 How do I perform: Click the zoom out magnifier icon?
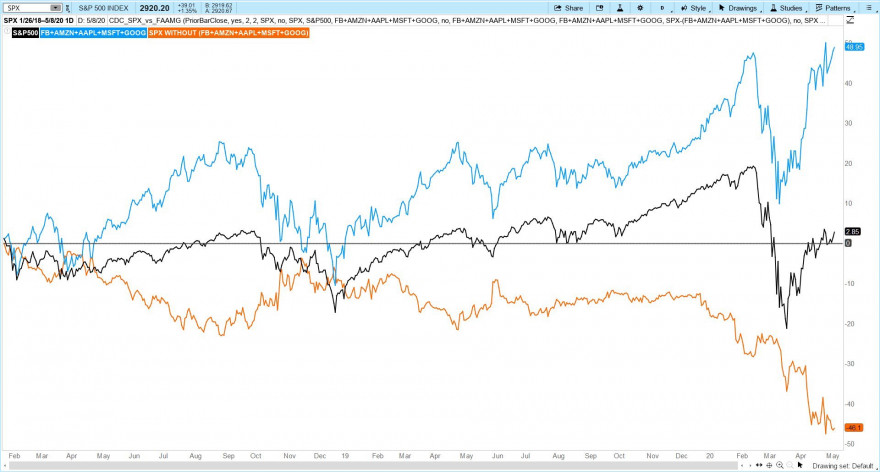790,465
